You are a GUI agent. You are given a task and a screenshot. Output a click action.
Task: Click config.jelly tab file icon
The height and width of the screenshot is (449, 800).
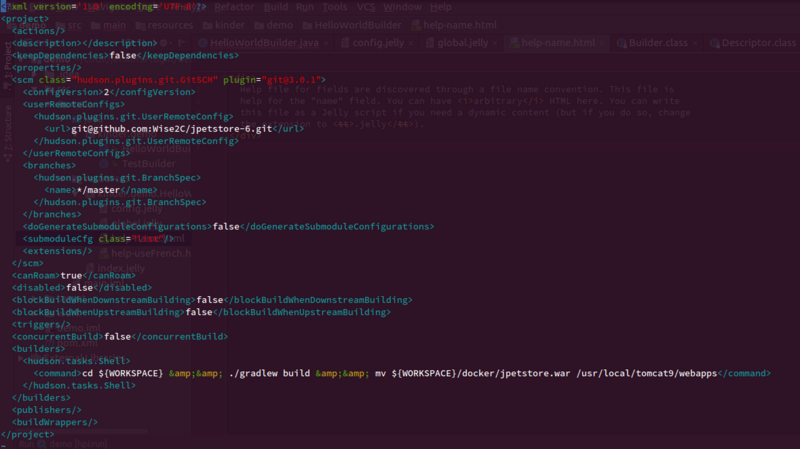(345, 43)
